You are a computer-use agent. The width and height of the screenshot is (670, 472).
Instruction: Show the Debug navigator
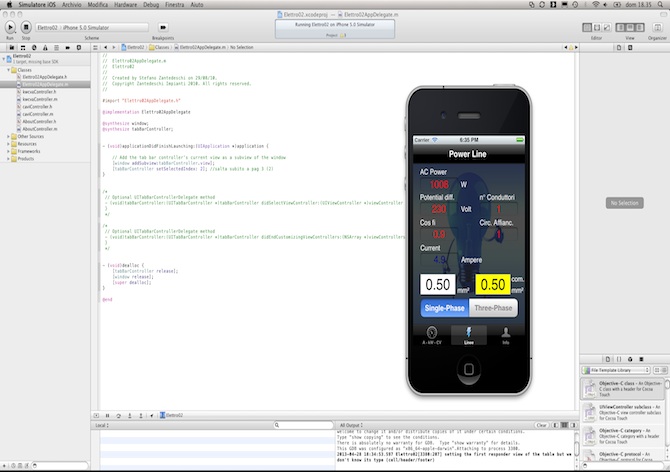(56, 47)
